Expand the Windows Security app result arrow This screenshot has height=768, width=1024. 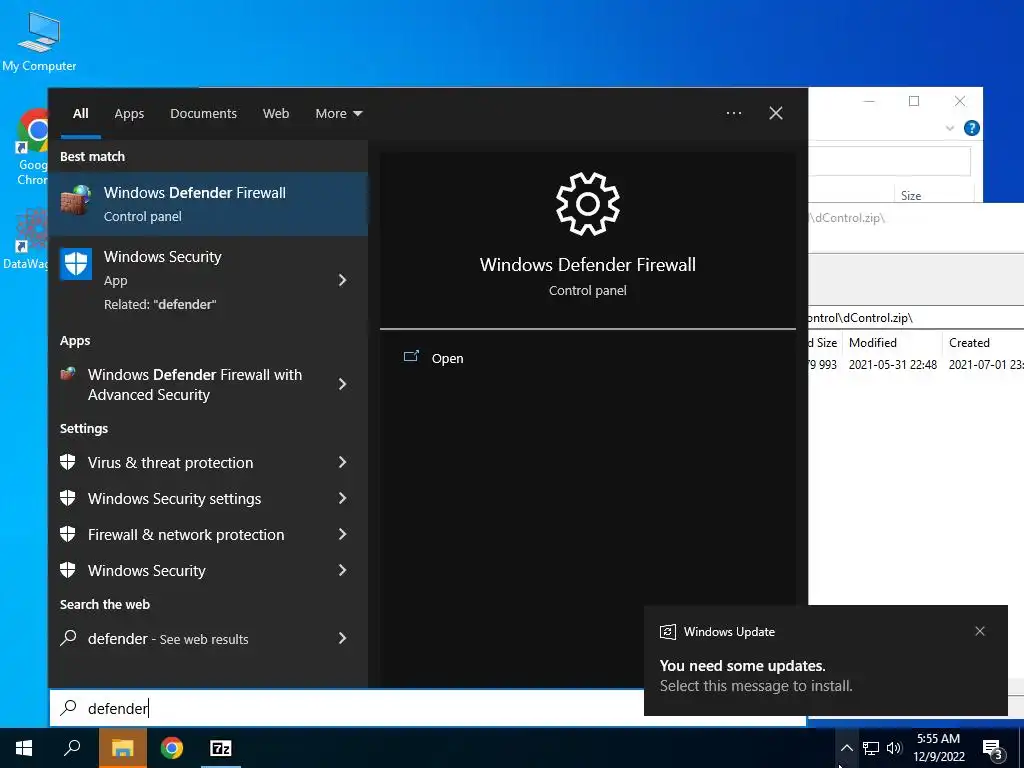coord(342,280)
